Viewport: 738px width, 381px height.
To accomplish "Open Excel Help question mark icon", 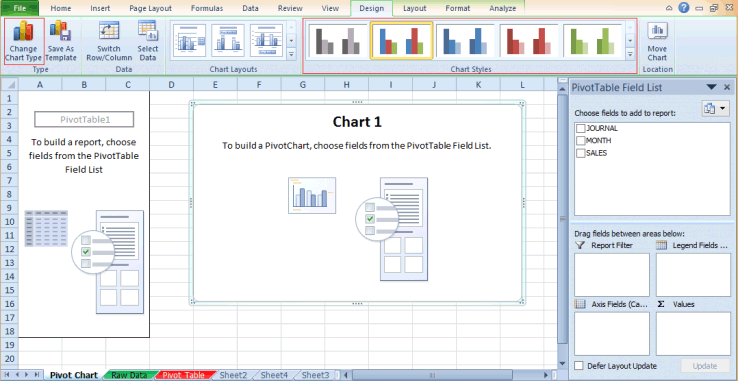I will tap(684, 8).
